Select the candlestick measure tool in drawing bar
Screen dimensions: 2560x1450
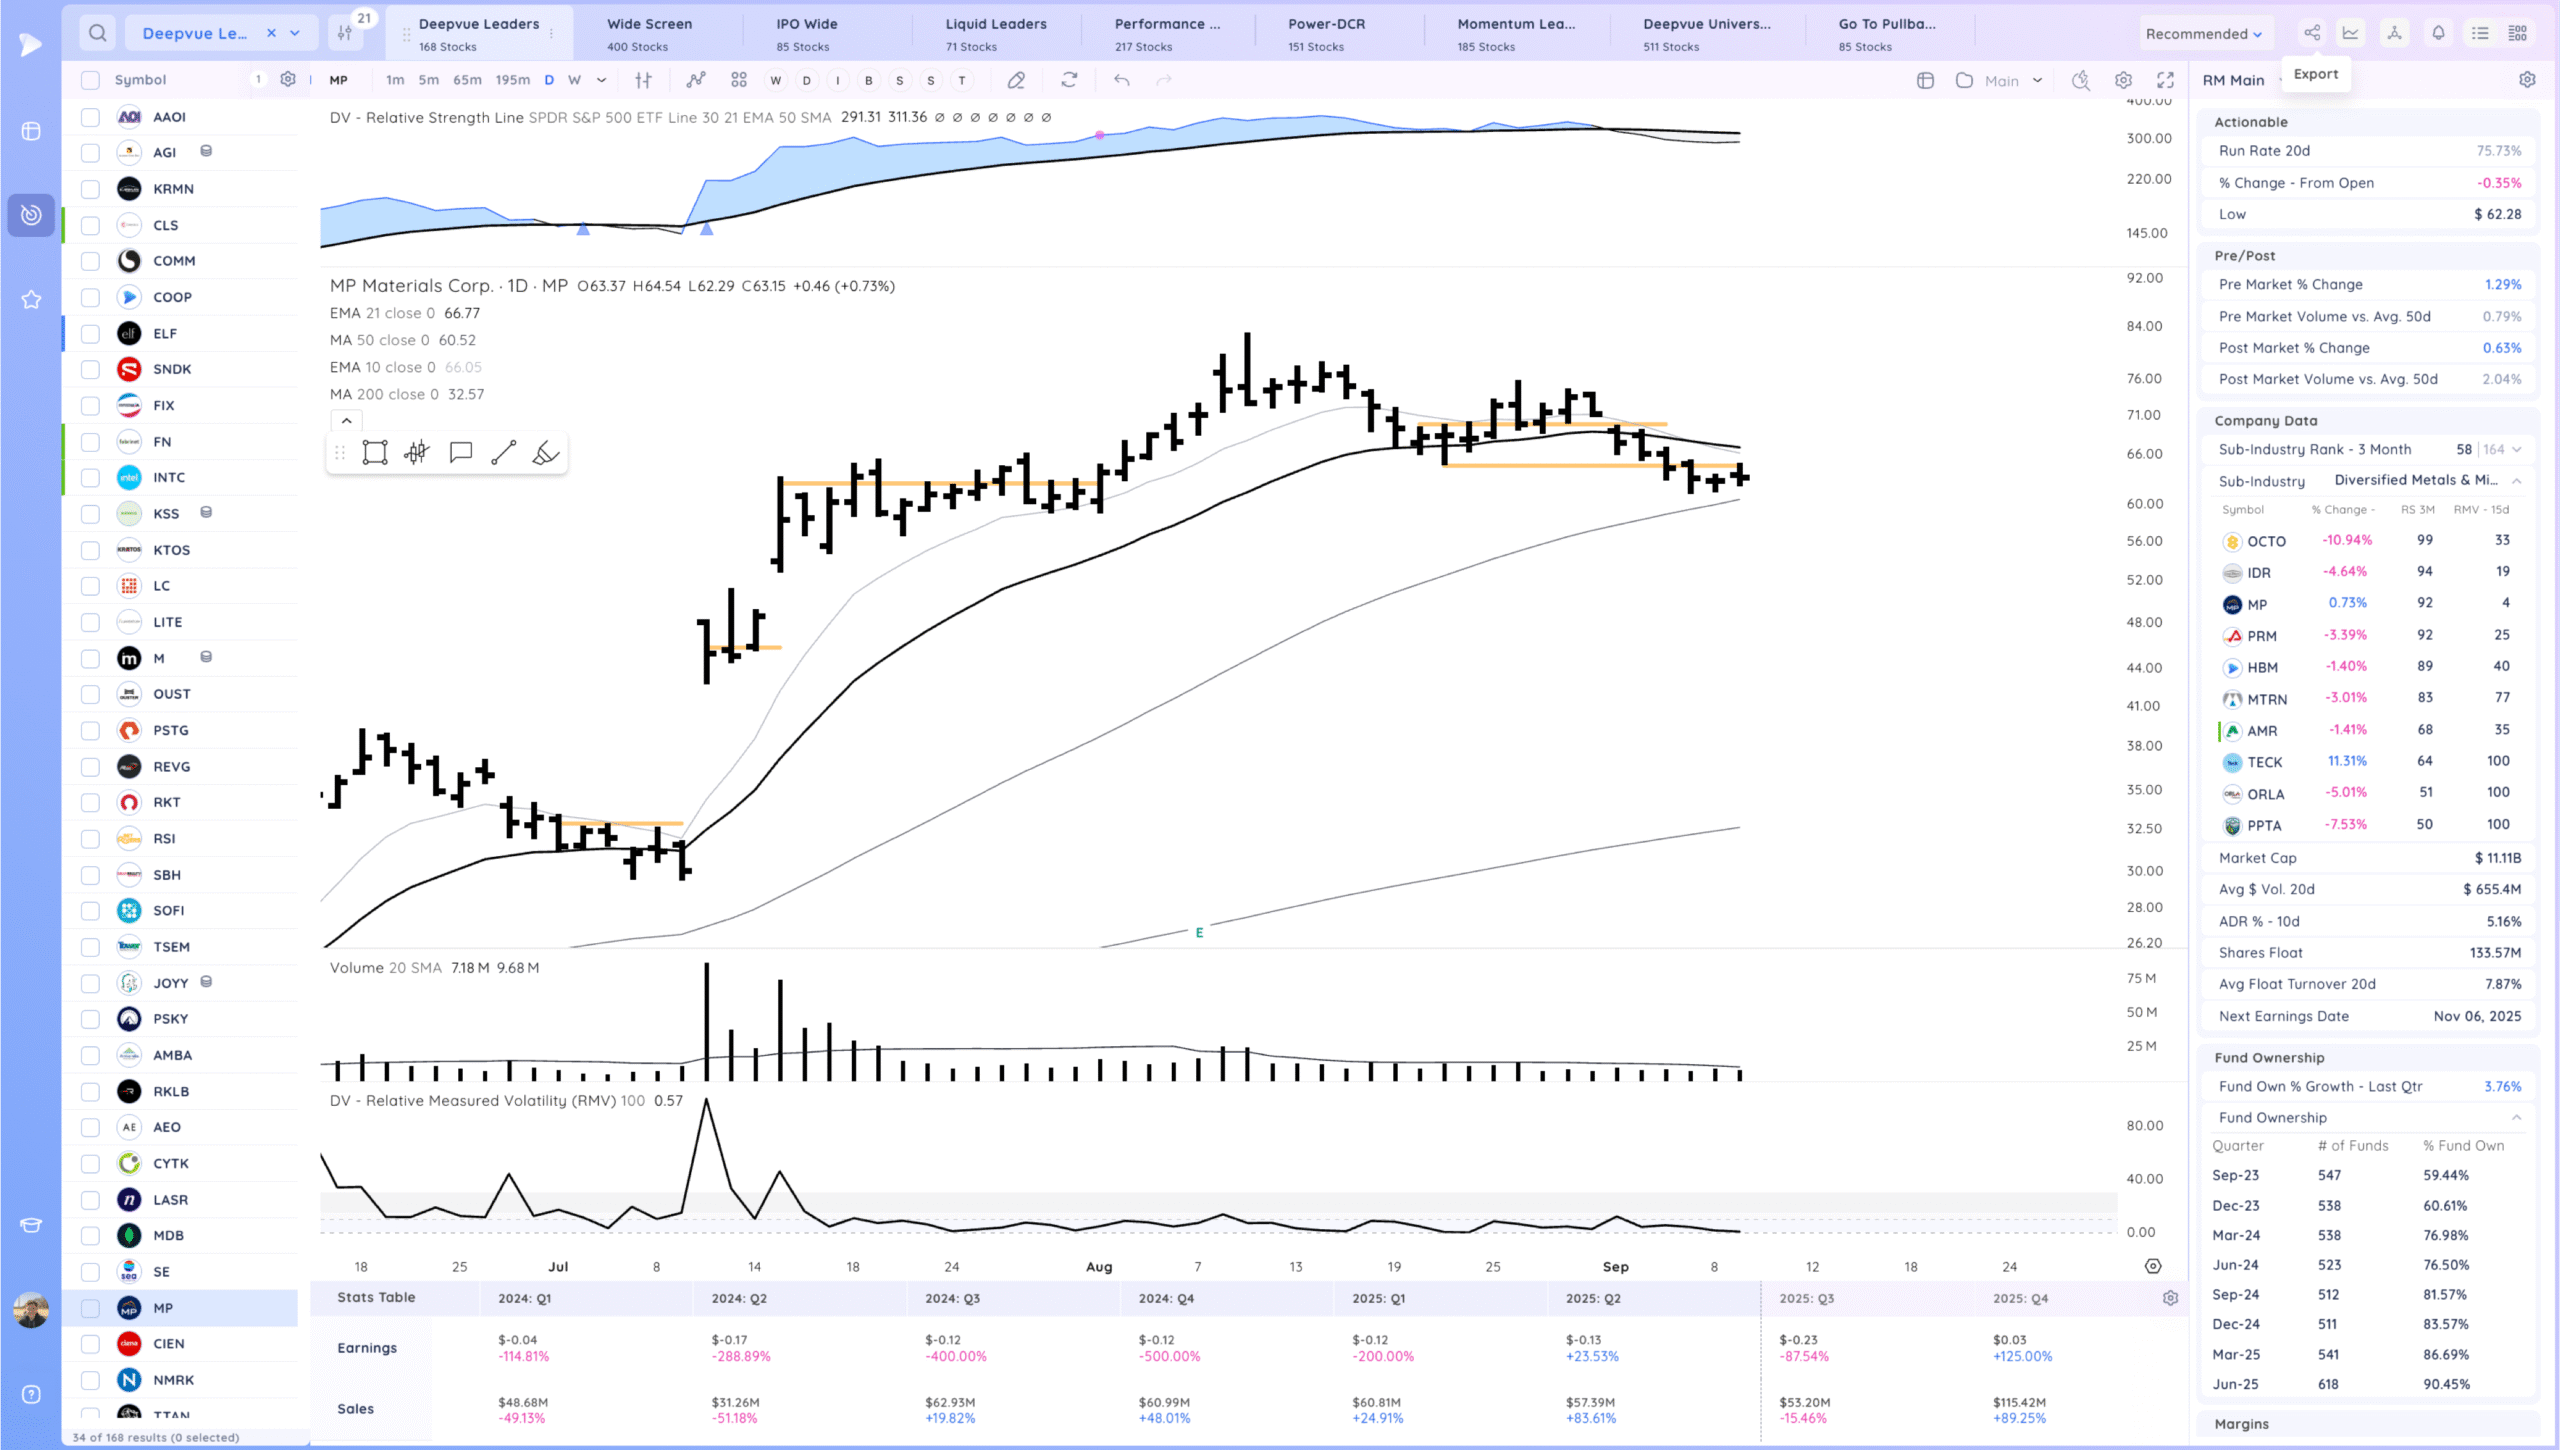[x=417, y=453]
